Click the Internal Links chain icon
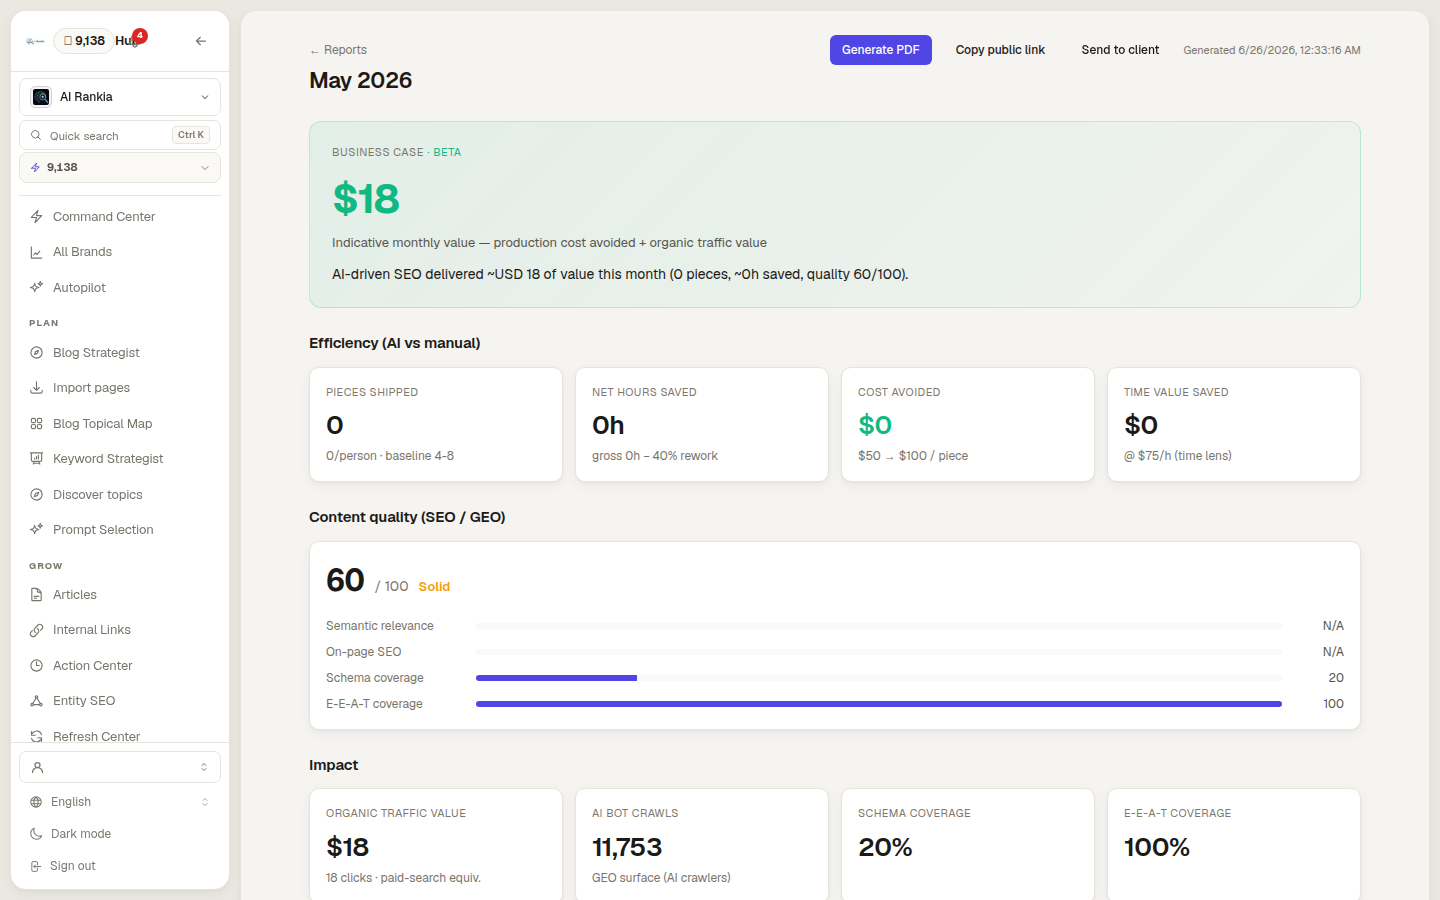The width and height of the screenshot is (1440, 900). 36,630
